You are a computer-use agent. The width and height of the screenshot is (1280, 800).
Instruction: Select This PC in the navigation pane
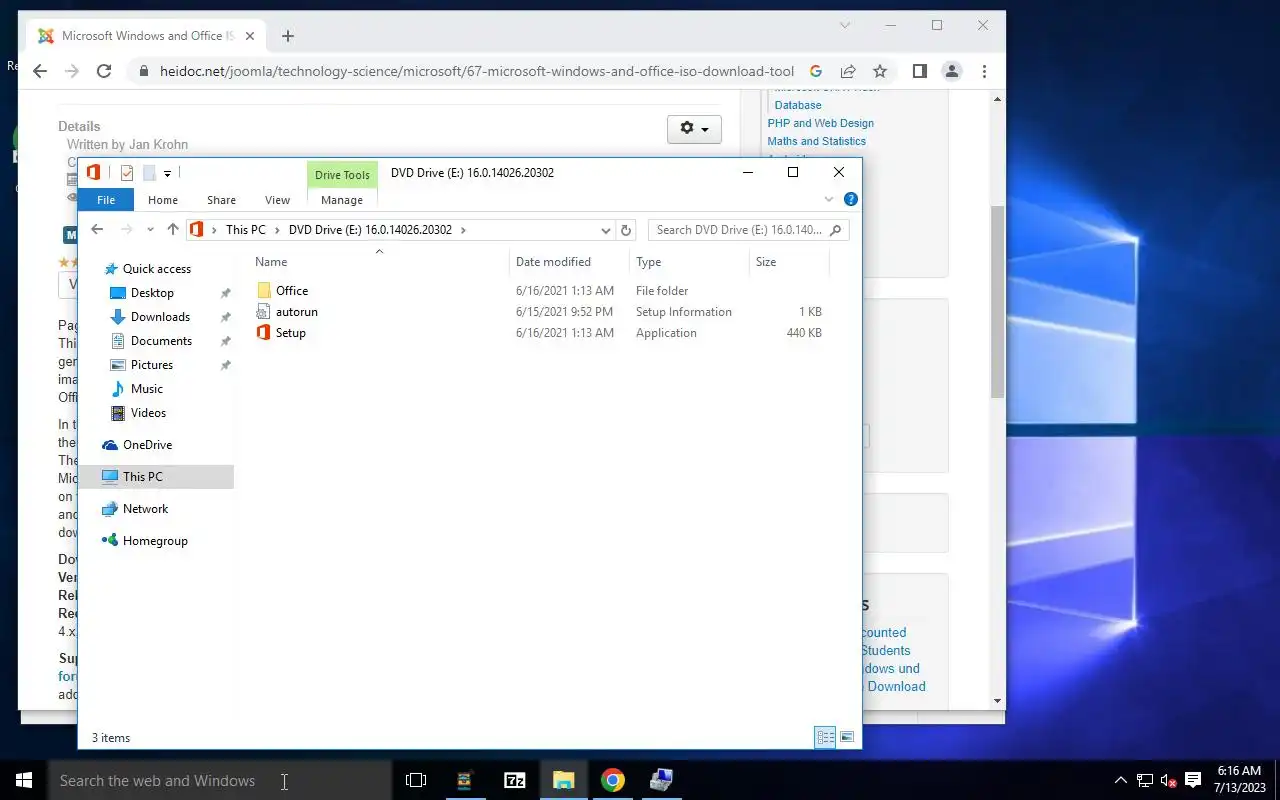coord(156,477)
